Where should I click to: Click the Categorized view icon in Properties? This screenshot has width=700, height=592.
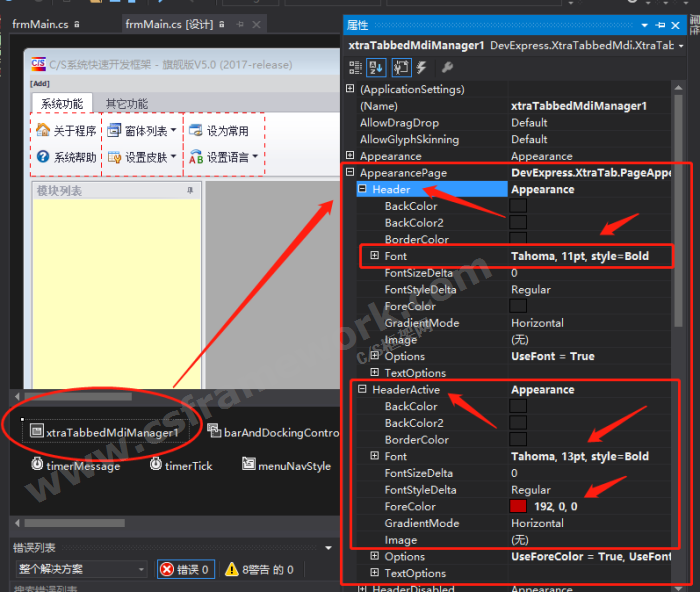point(355,67)
